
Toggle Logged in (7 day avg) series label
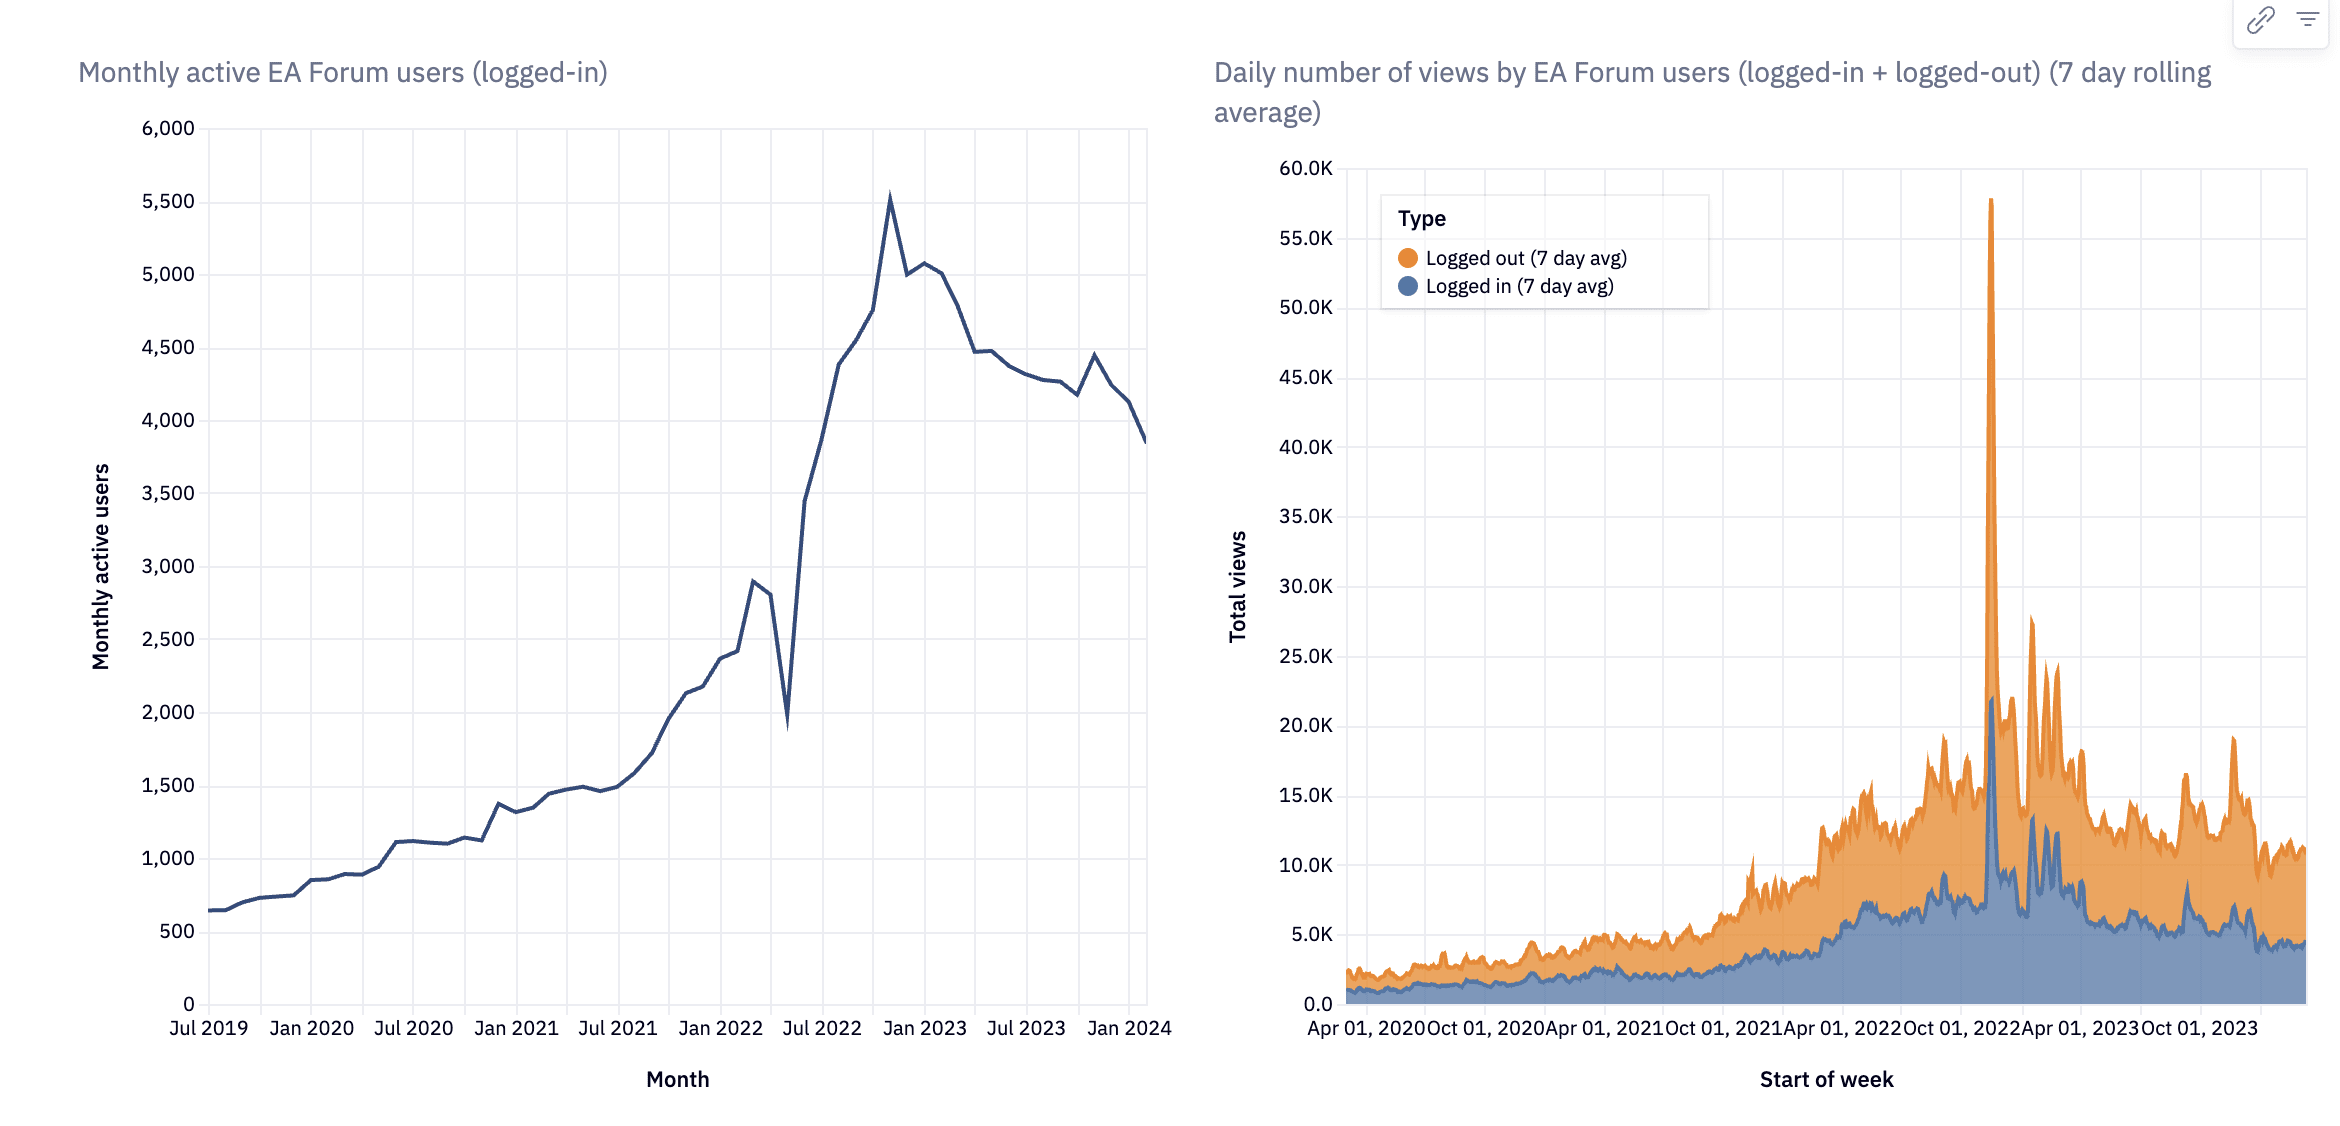[1519, 286]
